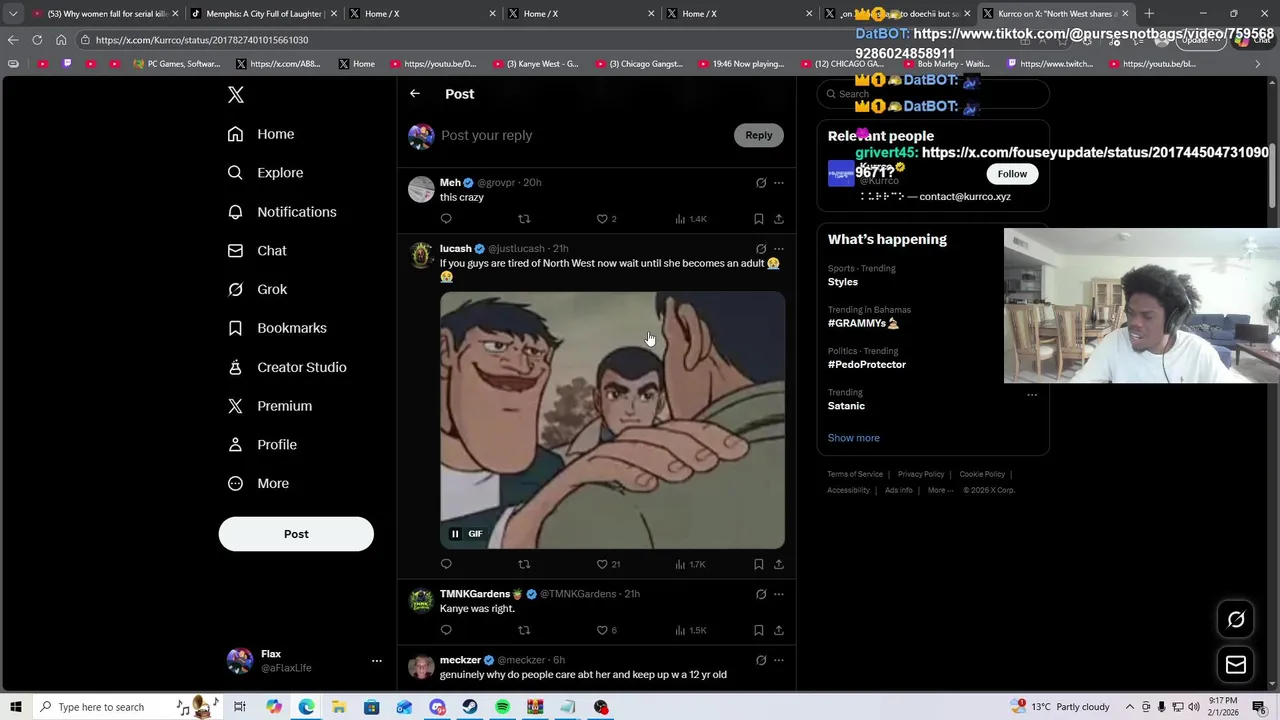The height and width of the screenshot is (720, 1280).
Task: Click Show more under What's happening
Action: [853, 438]
